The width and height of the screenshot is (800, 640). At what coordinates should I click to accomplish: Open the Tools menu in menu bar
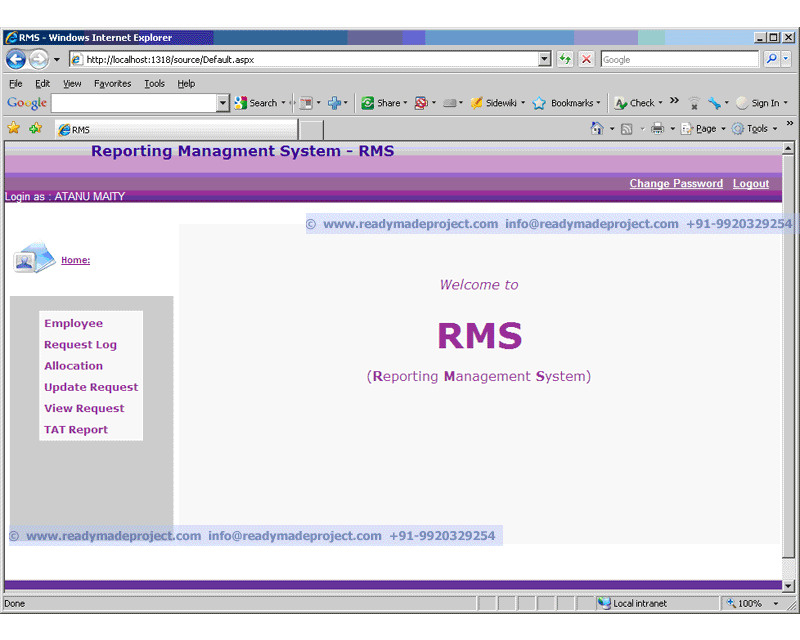154,83
